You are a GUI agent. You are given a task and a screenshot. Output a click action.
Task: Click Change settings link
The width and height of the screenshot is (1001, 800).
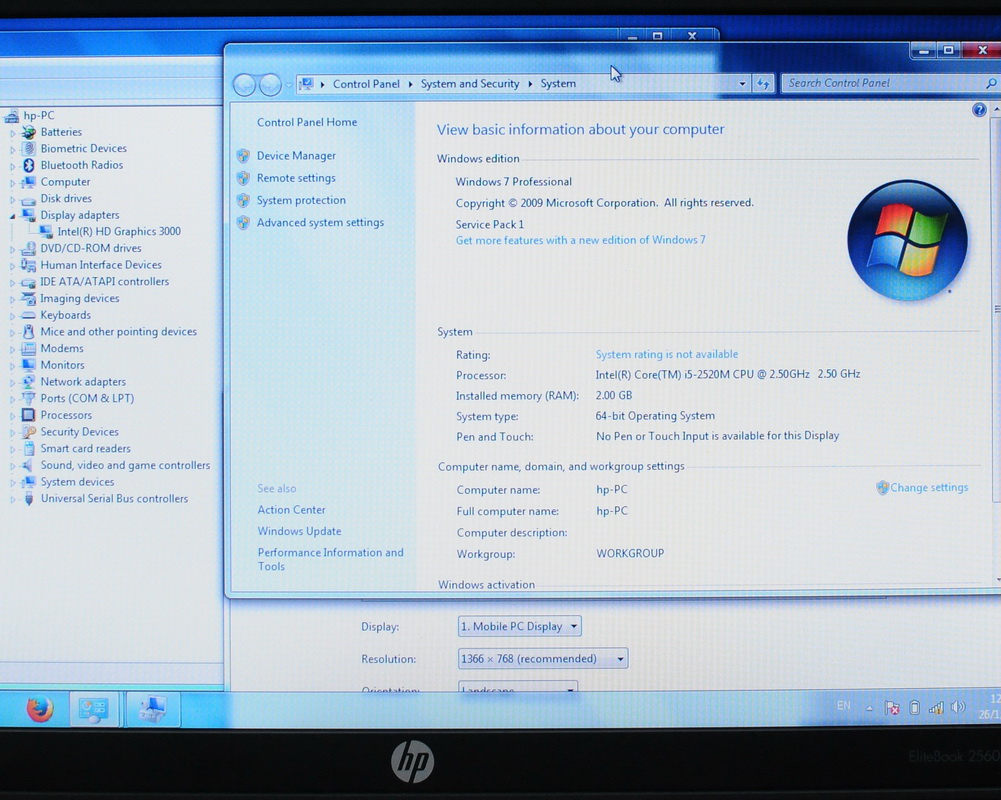pos(929,488)
